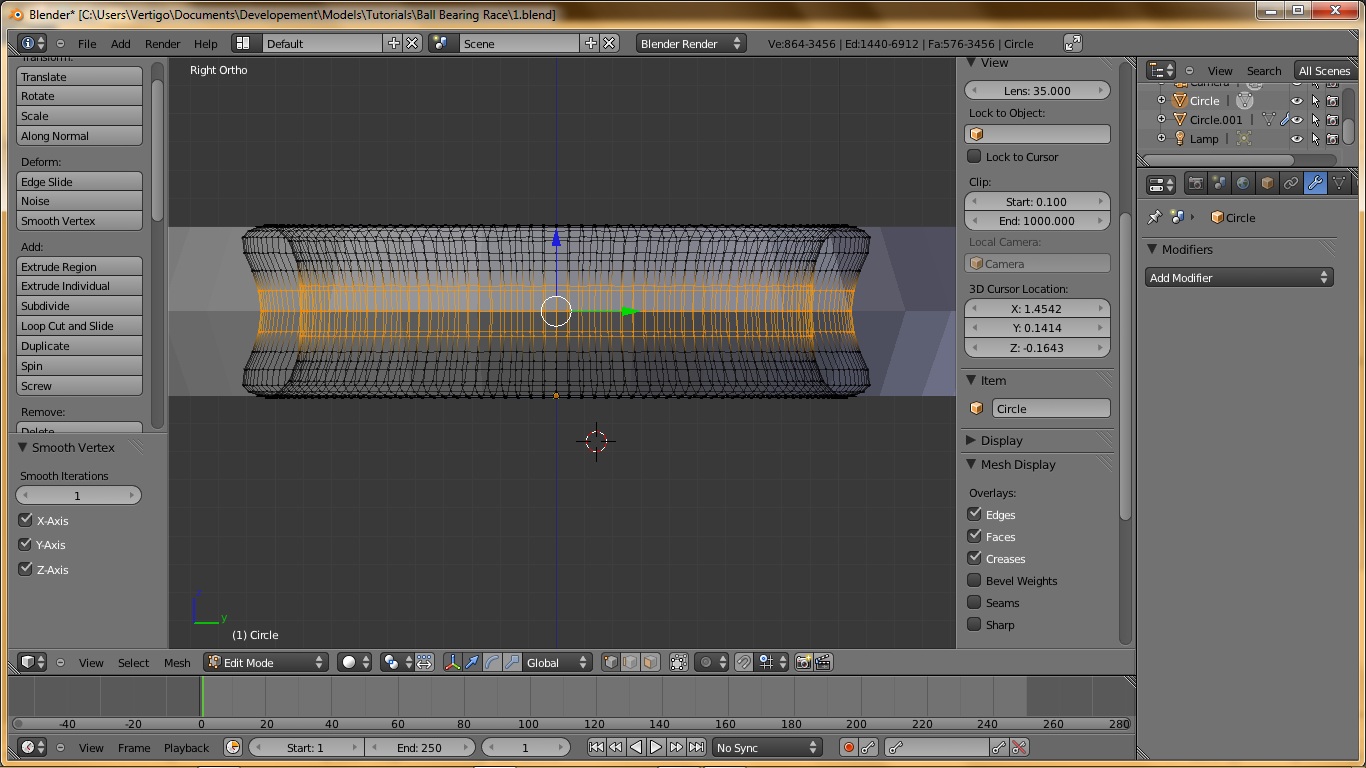Disable the Faces overlay checkbox
This screenshot has height=768, width=1366.
pos(974,536)
